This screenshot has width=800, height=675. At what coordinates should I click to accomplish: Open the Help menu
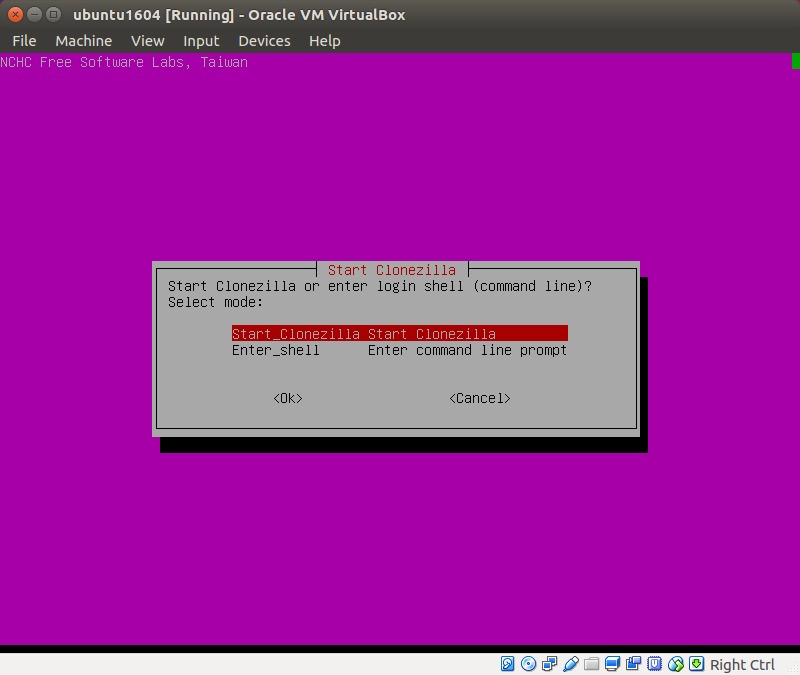pyautogui.click(x=324, y=41)
